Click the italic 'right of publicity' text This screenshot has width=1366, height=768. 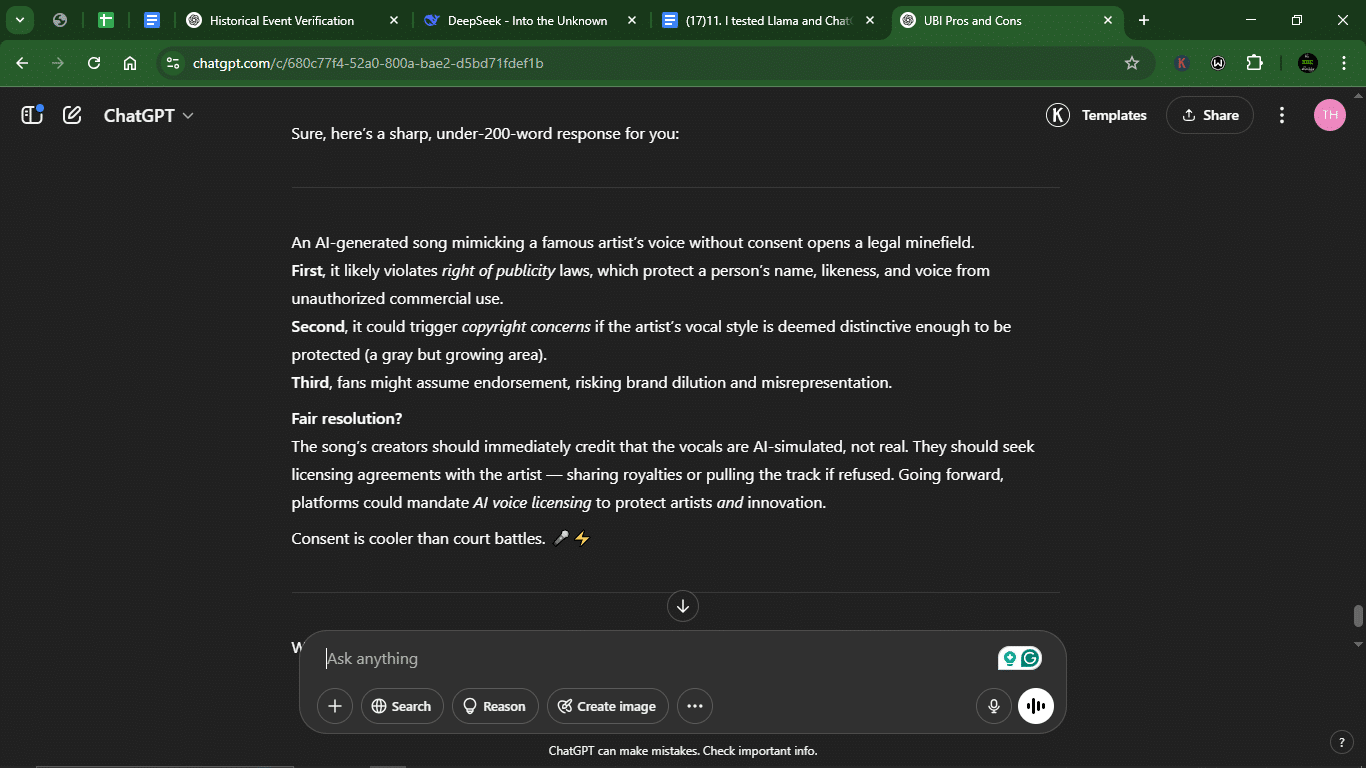pyautogui.click(x=498, y=270)
